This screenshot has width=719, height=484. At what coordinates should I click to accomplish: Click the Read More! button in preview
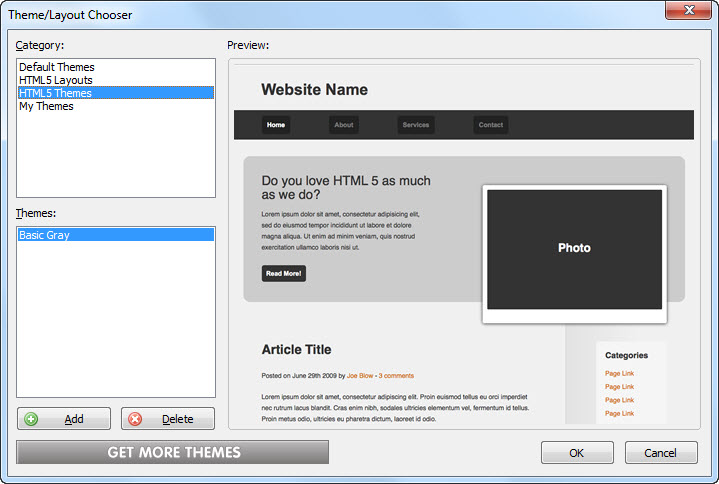pyautogui.click(x=284, y=273)
